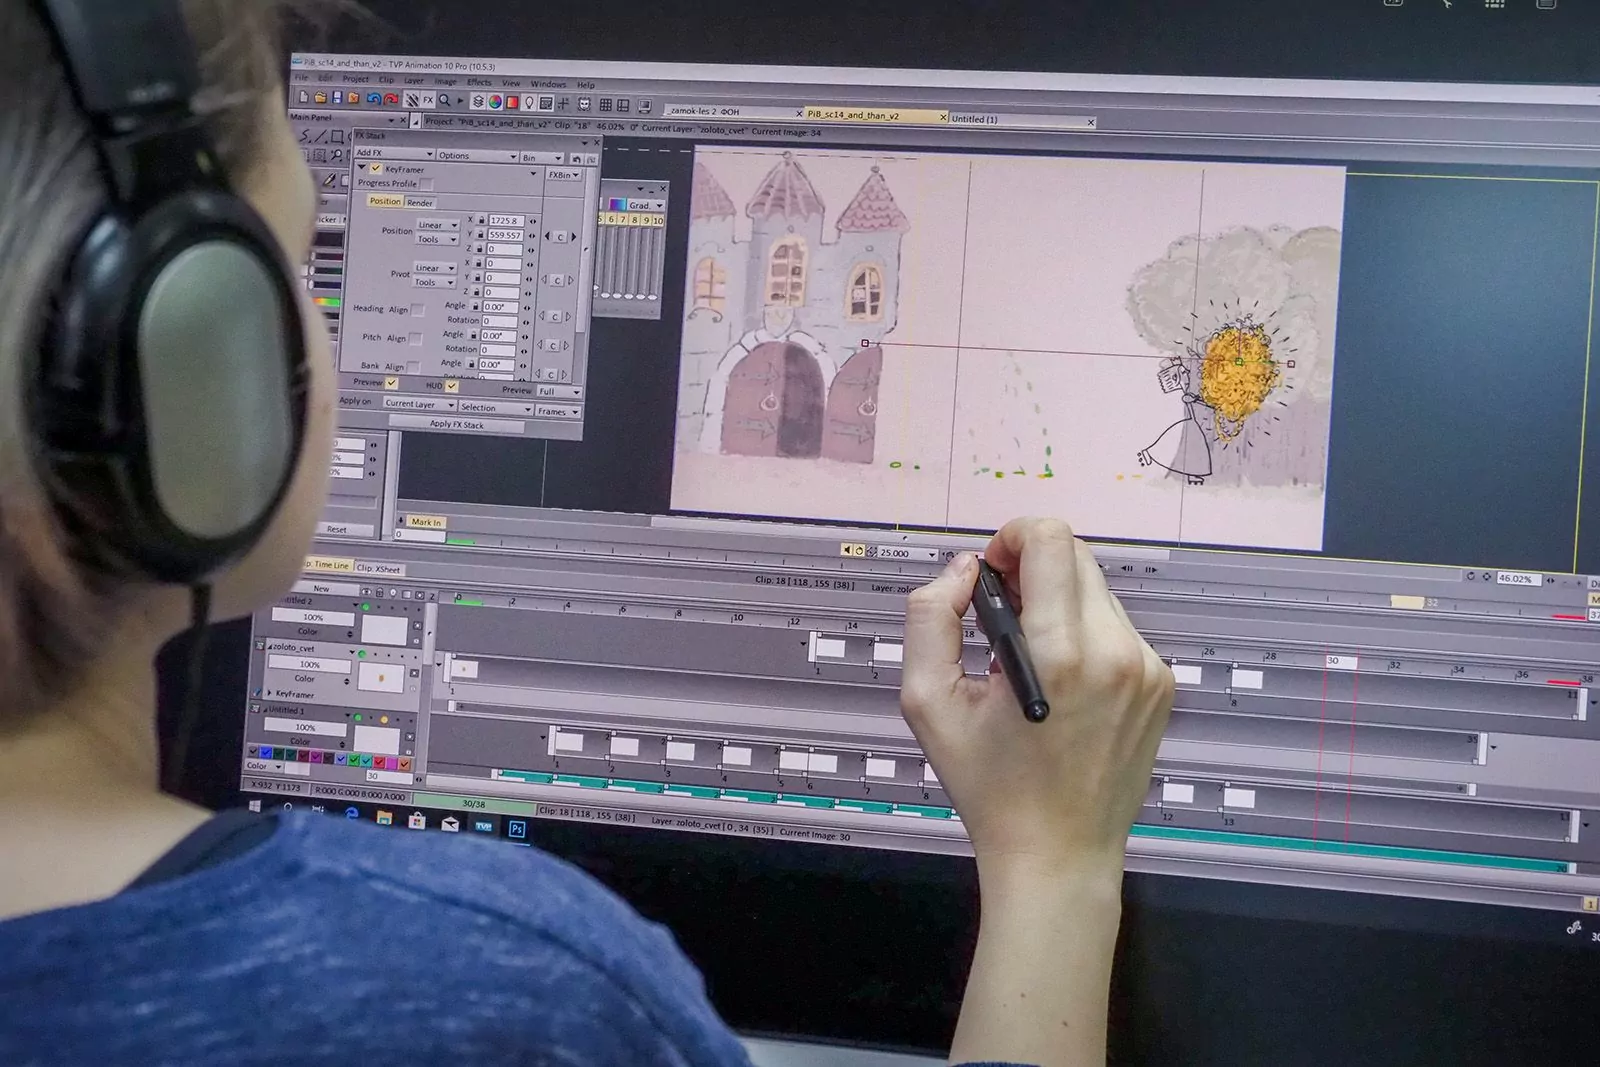Enable the Heading Align checkbox

tap(417, 310)
